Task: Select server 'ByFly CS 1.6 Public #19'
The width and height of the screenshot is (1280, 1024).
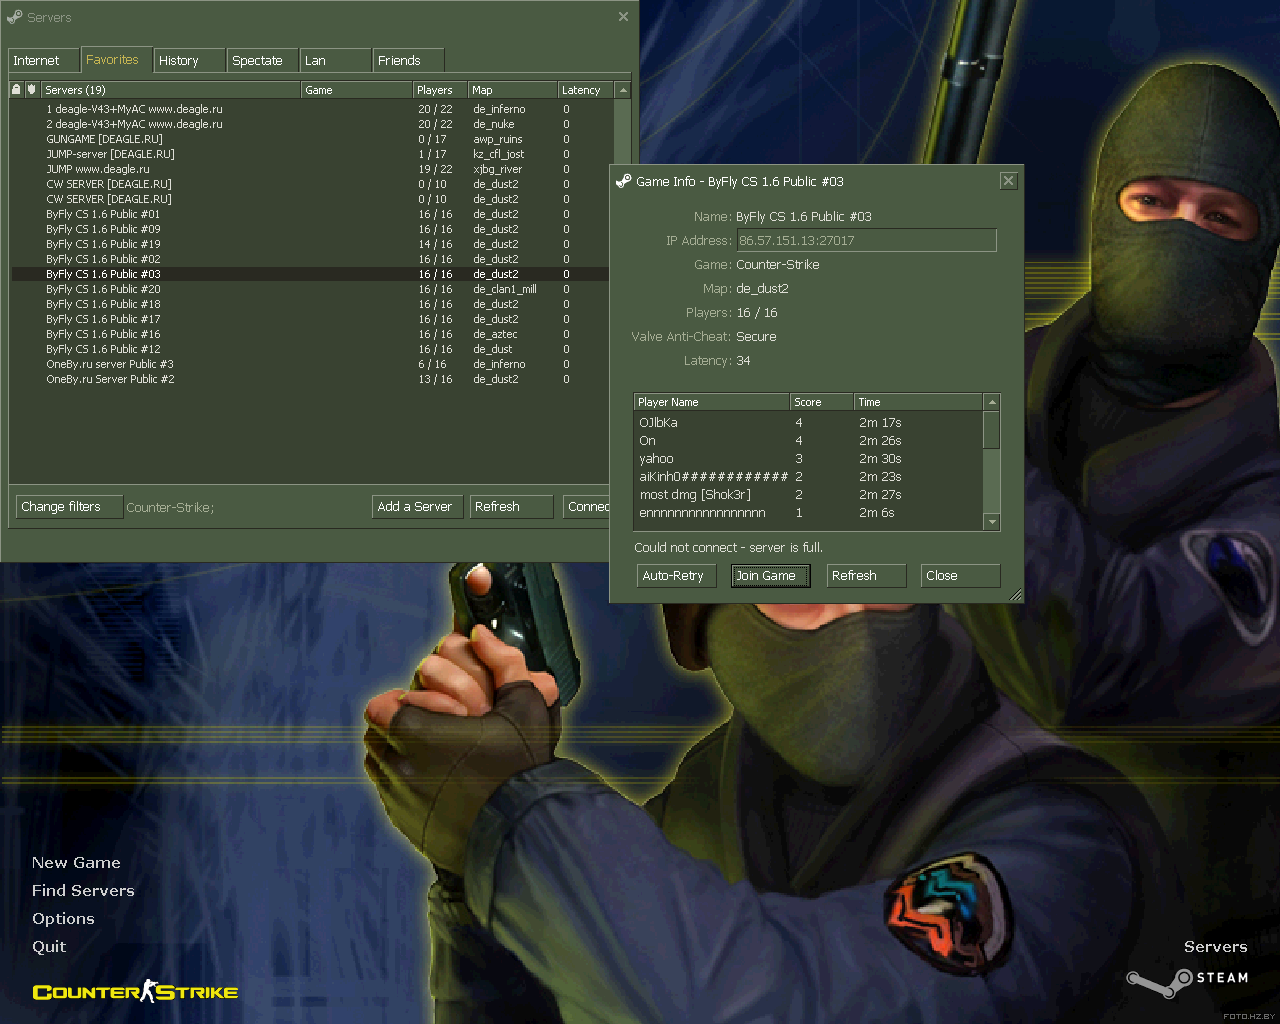Action: 311,244
